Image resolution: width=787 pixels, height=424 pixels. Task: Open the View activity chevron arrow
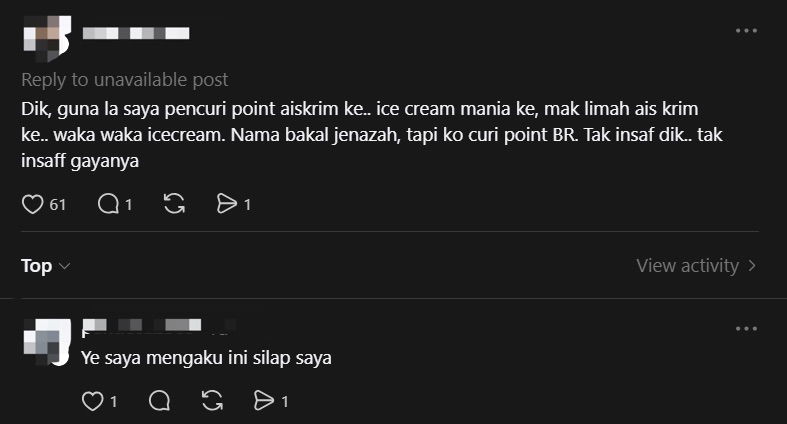752,266
